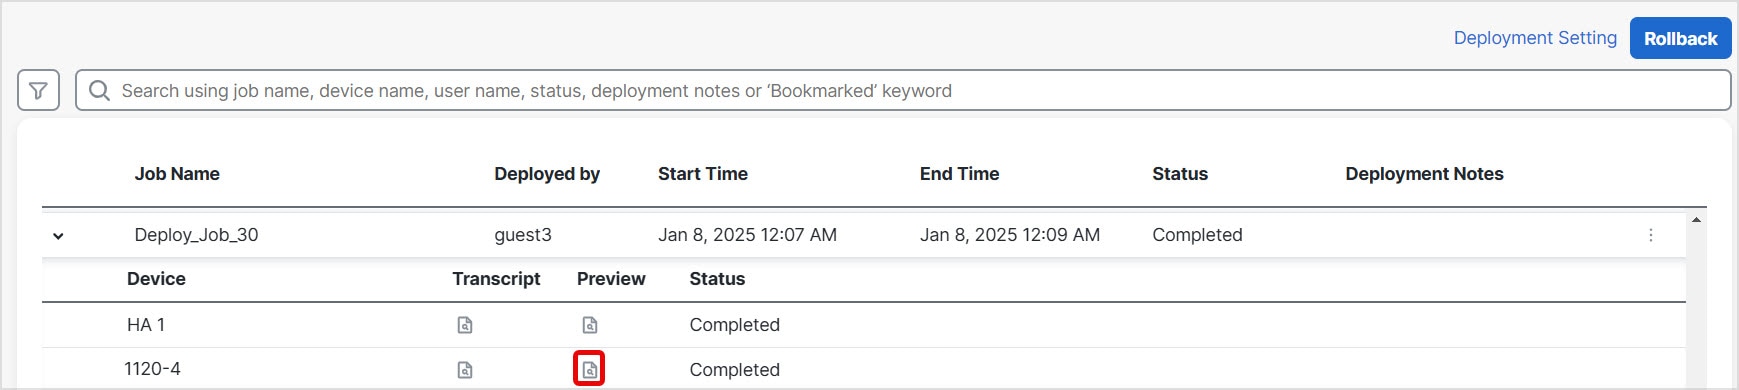
Task: Open three-dot menu for Deploy_Job_30
Action: (x=1650, y=235)
